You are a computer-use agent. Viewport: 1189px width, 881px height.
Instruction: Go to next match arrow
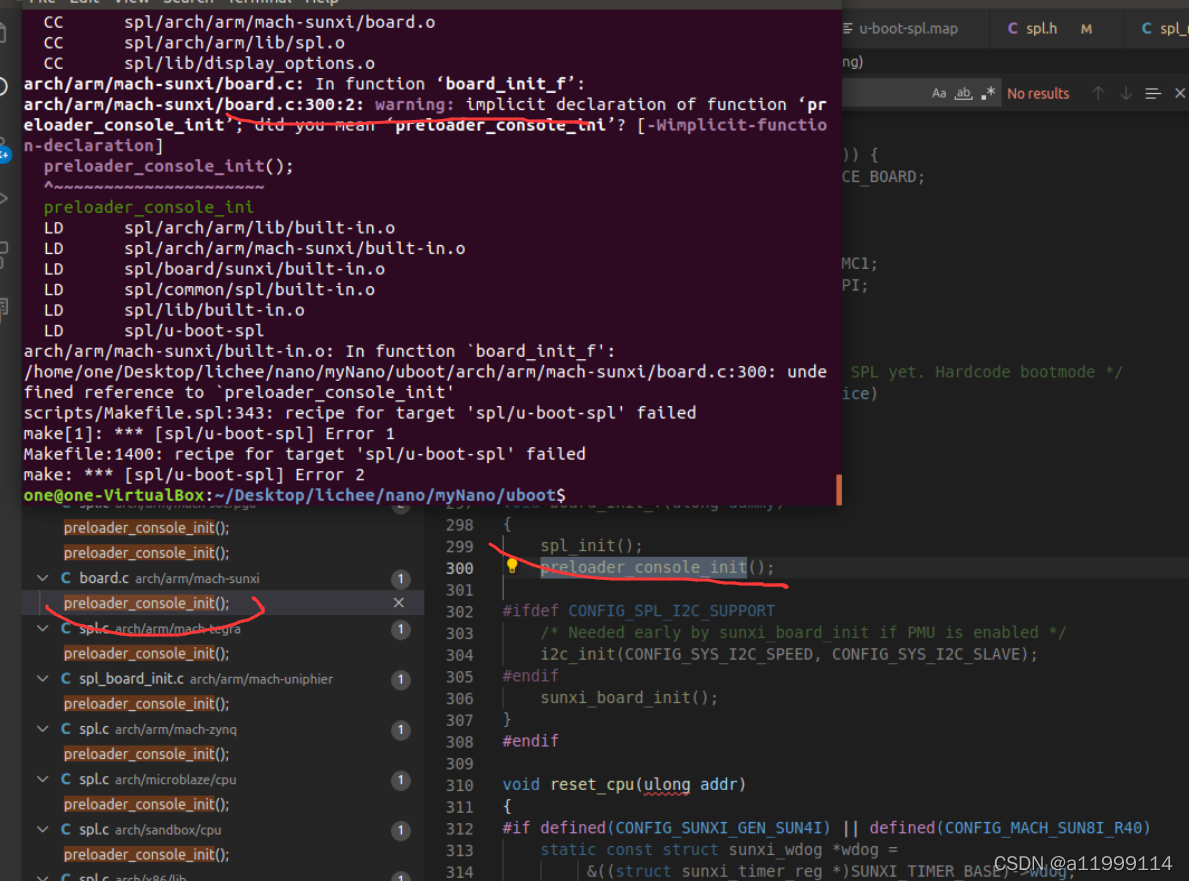(x=1126, y=93)
